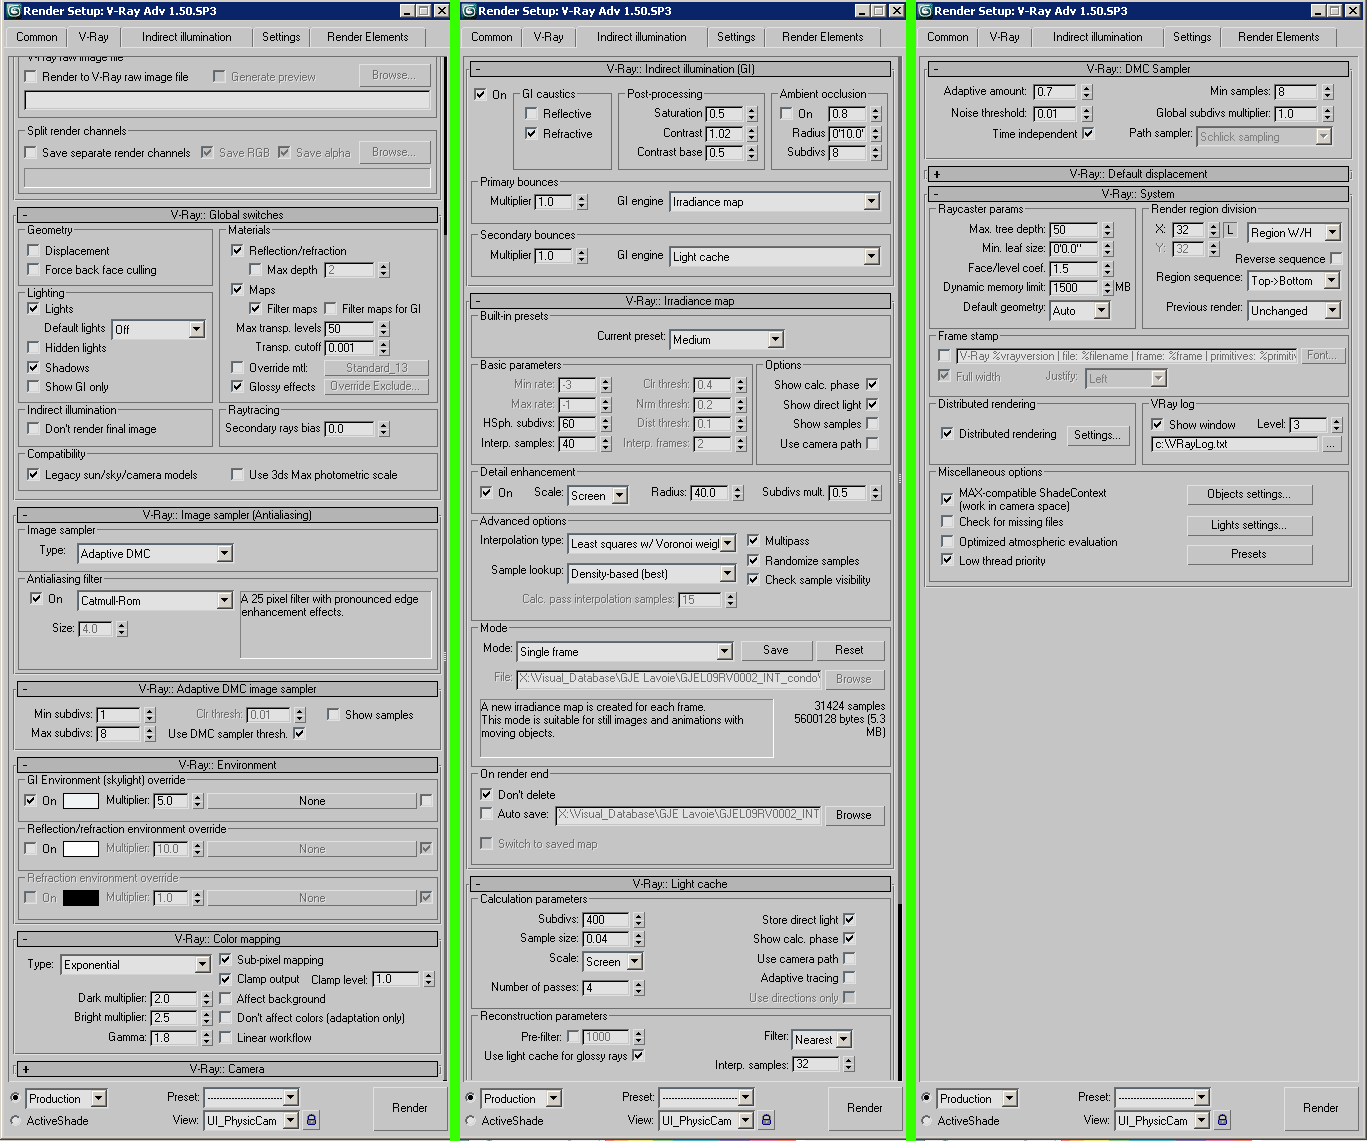Click spinner arrows for VRay log Level

click(1337, 425)
